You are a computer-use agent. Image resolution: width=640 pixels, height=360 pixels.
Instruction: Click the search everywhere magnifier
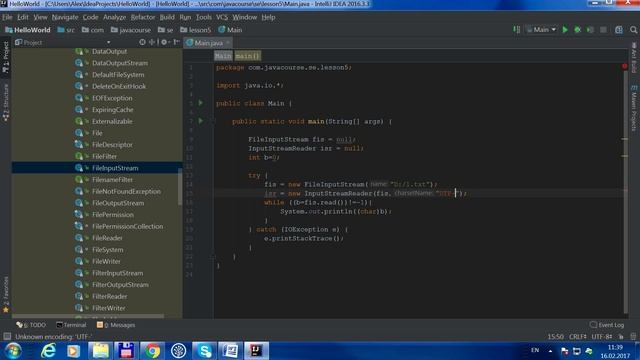pyautogui.click(x=633, y=30)
